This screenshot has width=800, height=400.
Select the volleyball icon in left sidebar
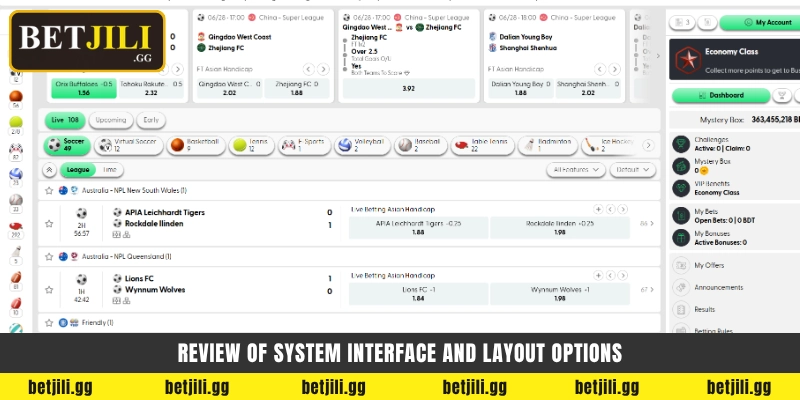[x=16, y=174]
